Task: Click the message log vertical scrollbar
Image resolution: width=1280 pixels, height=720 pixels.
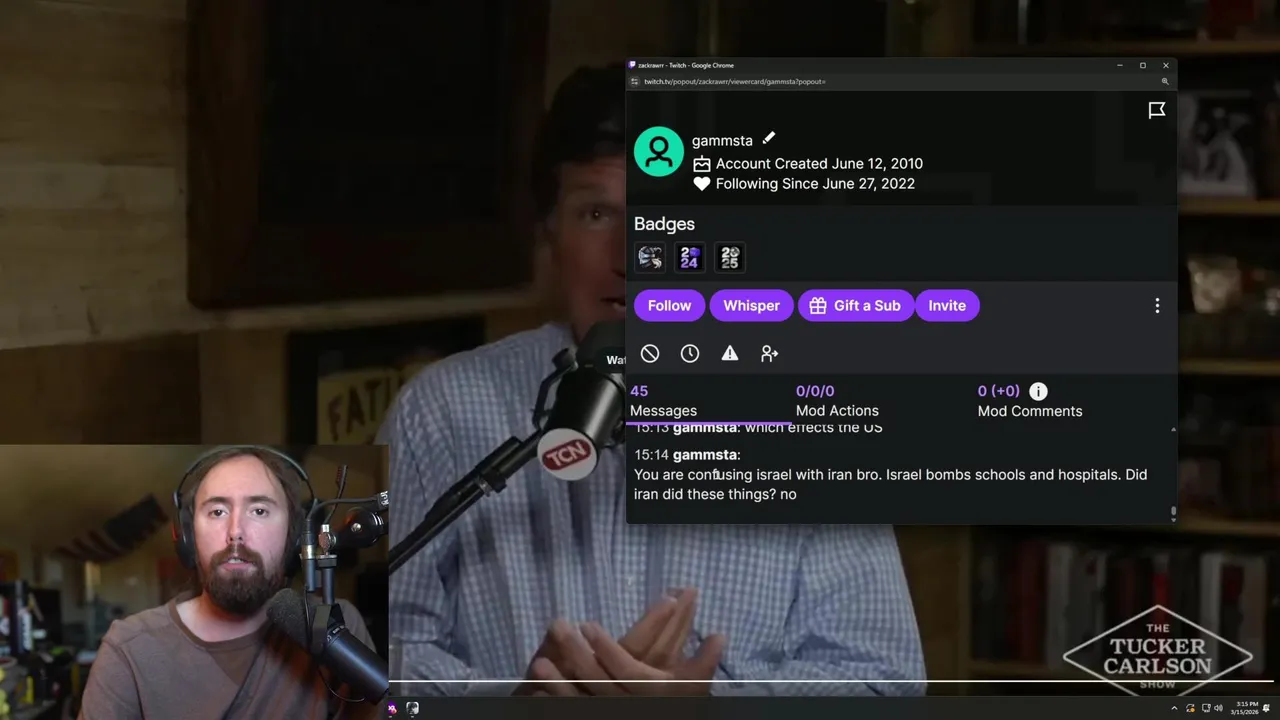Action: pos(1173,513)
